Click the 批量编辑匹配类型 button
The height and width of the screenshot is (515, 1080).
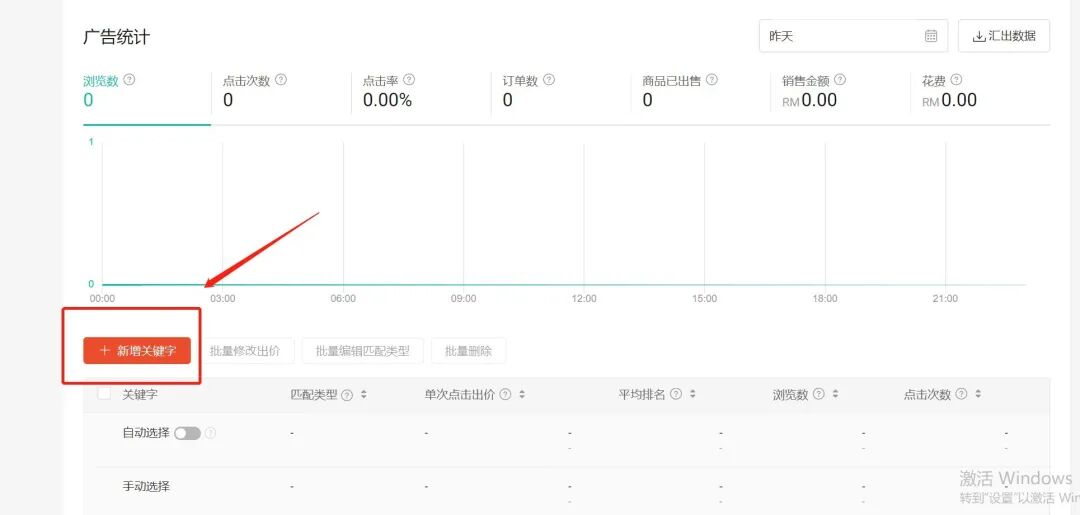click(363, 350)
